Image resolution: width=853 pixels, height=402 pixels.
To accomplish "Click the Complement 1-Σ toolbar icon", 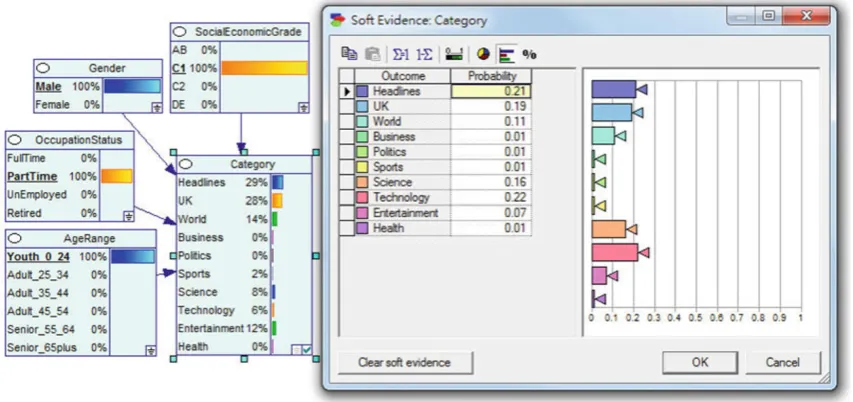I will coord(424,54).
